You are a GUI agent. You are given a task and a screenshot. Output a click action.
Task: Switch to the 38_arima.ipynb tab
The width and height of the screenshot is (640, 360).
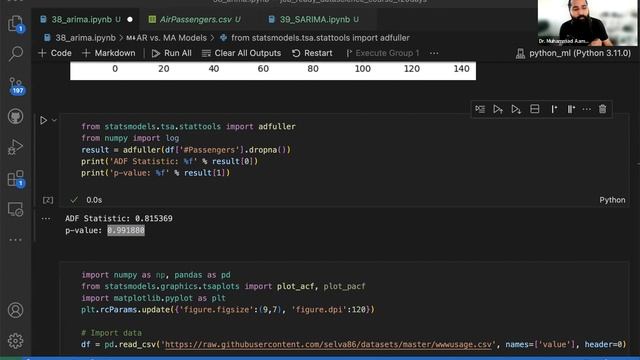81,19
